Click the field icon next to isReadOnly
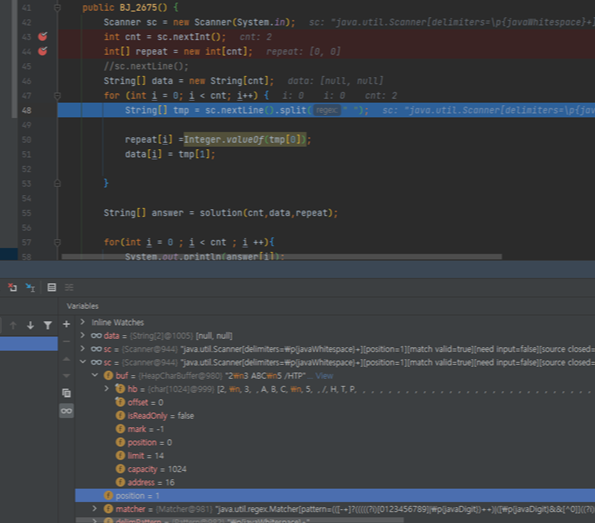Image resolution: width=595 pixels, height=523 pixels. pyautogui.click(x=120, y=416)
